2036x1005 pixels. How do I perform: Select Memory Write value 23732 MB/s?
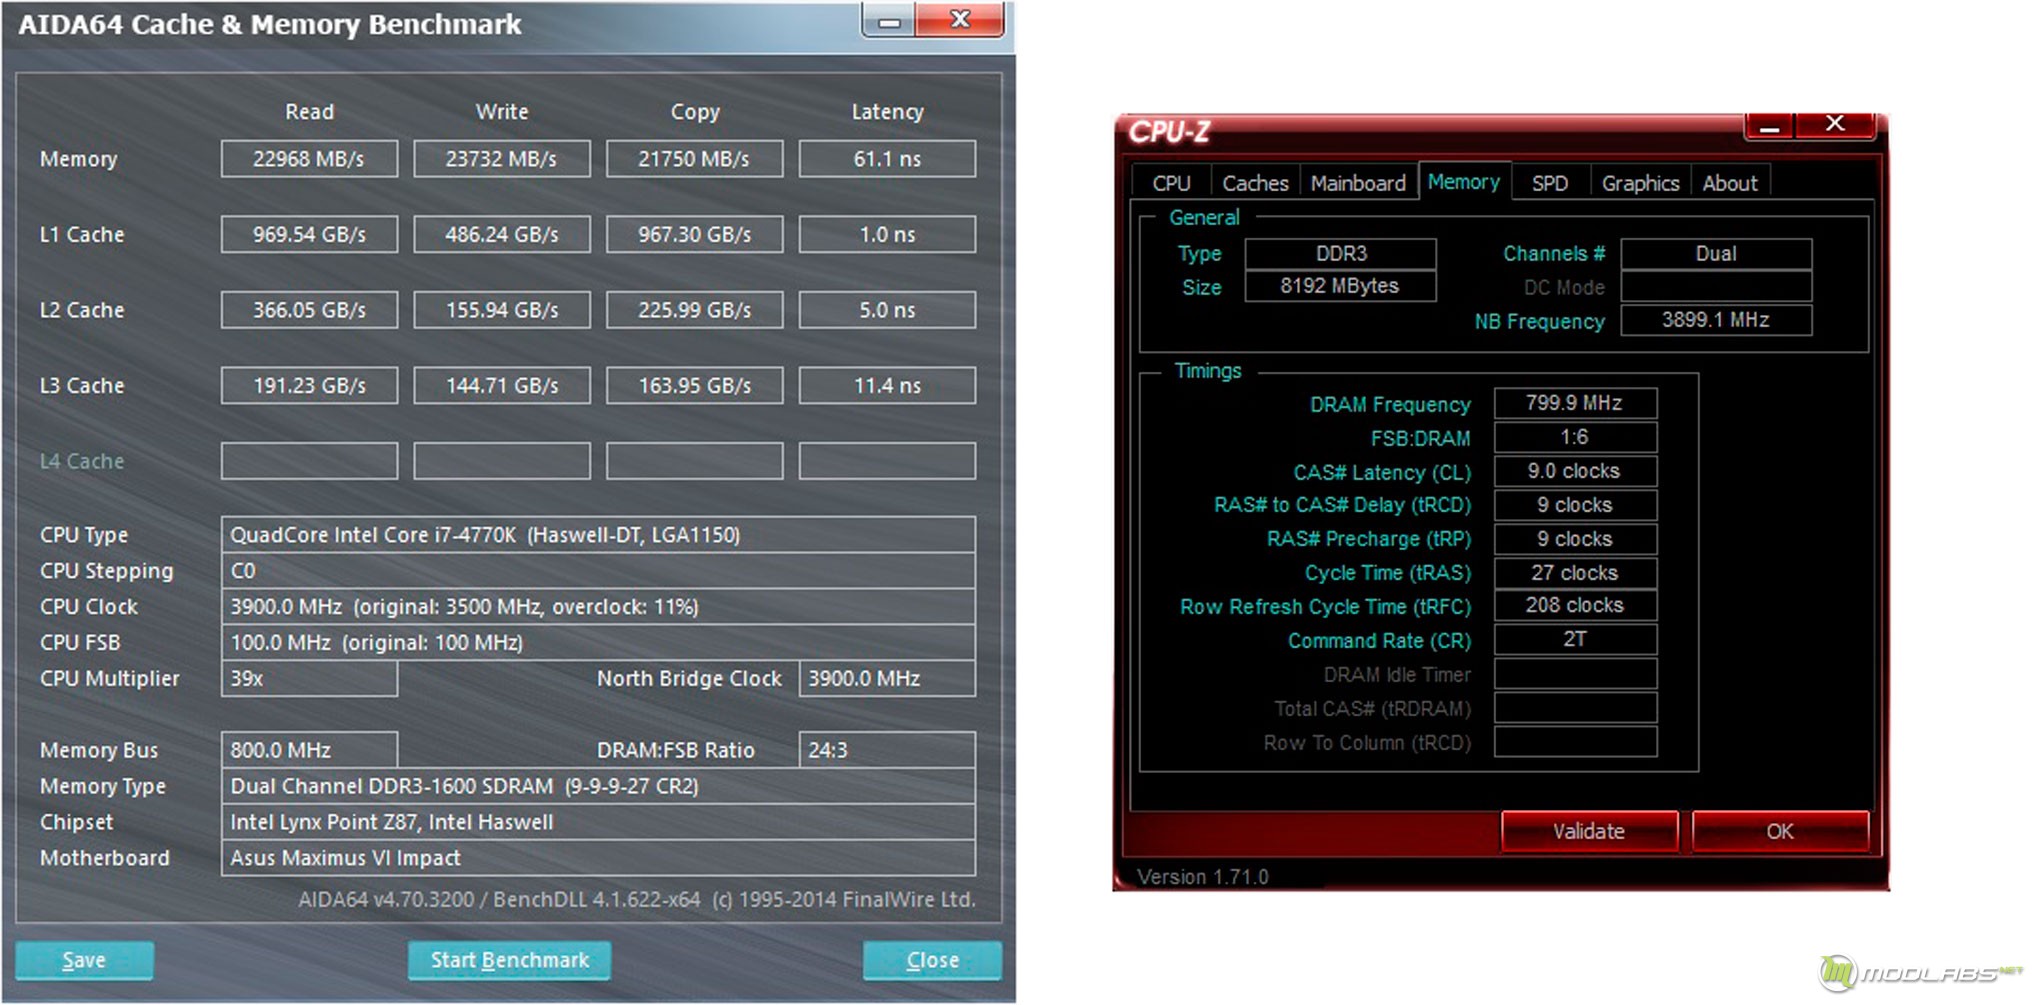(x=502, y=159)
